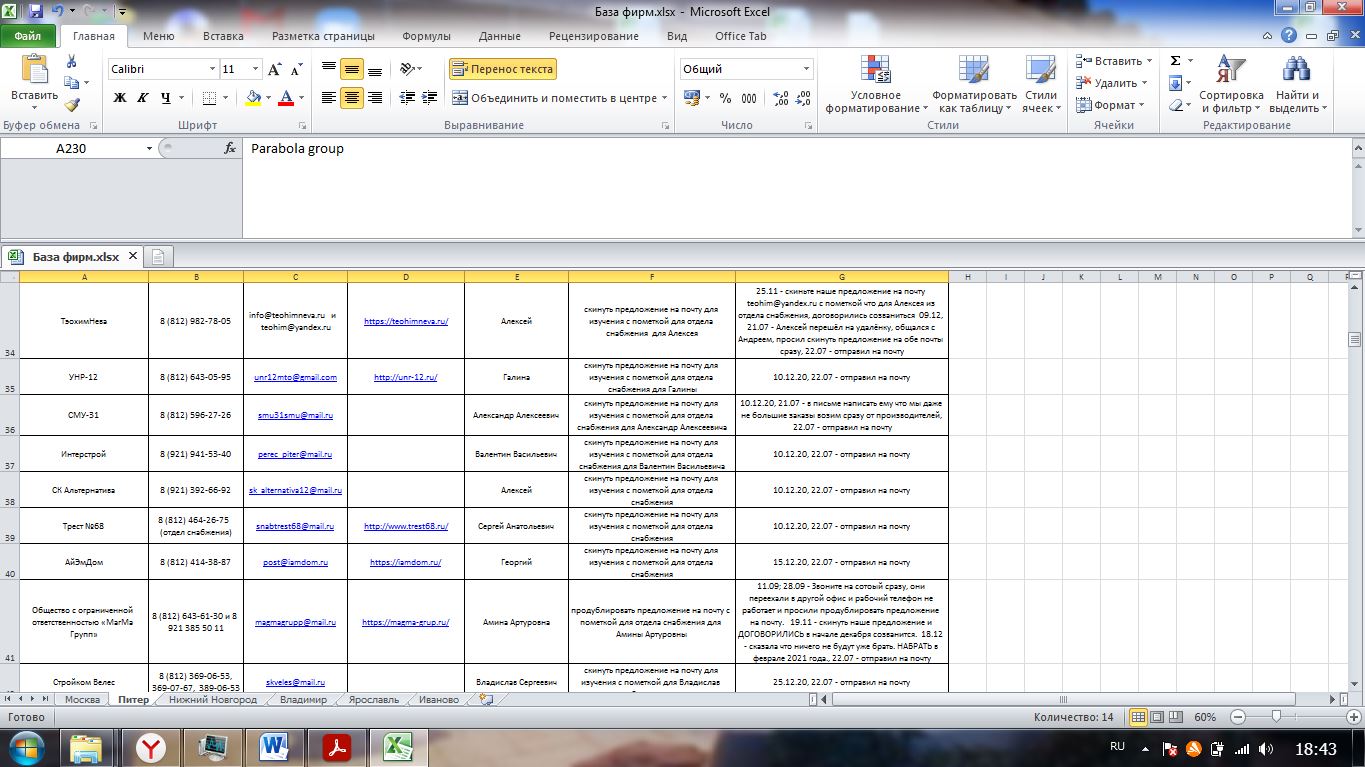Click the fx insert function icon
Screen dimensions: 1365x767
[x=229, y=148]
